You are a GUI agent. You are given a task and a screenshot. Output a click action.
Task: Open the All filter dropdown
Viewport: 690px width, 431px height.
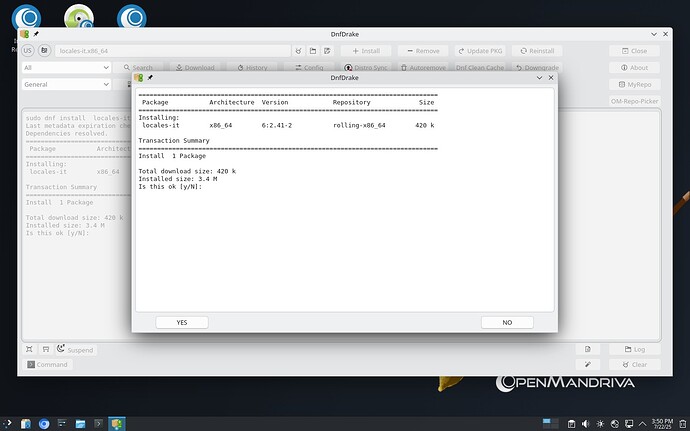(66, 67)
